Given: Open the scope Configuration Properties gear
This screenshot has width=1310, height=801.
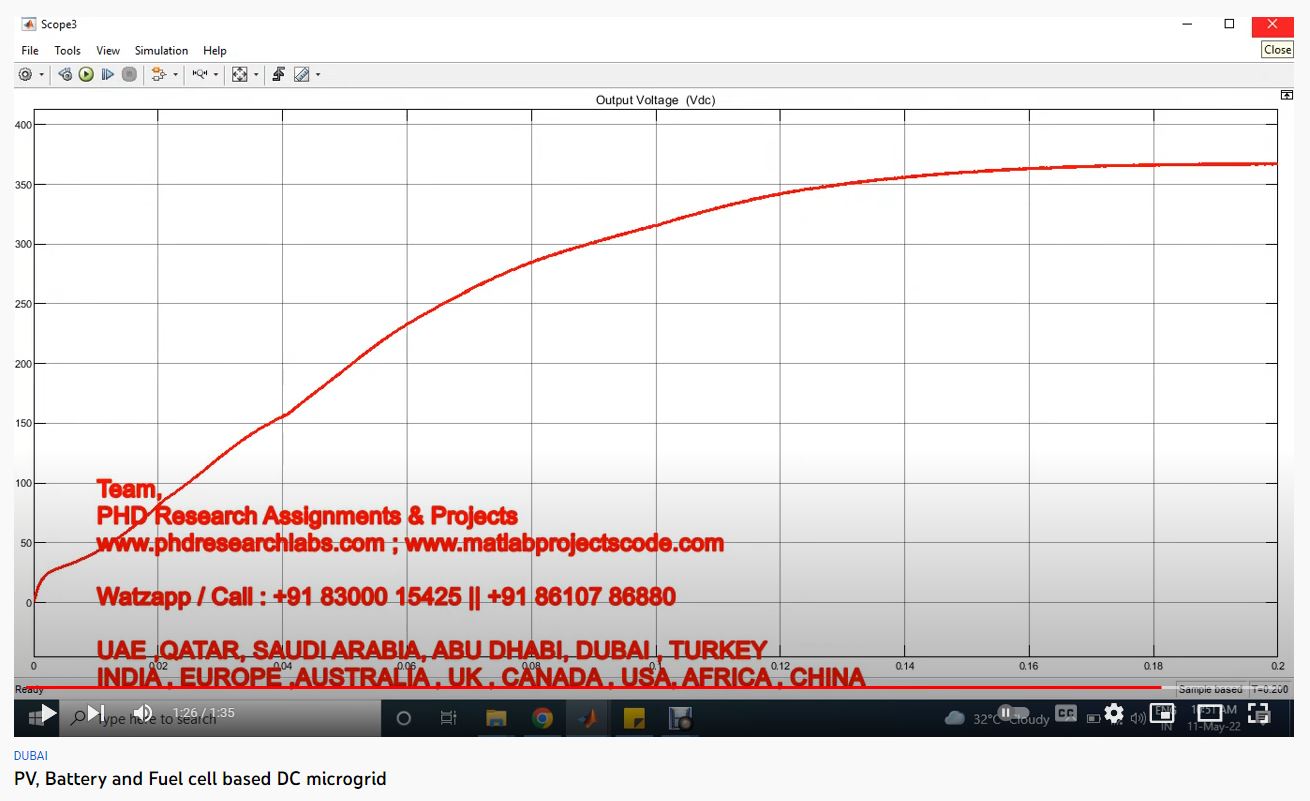Looking at the screenshot, I should point(25,74).
